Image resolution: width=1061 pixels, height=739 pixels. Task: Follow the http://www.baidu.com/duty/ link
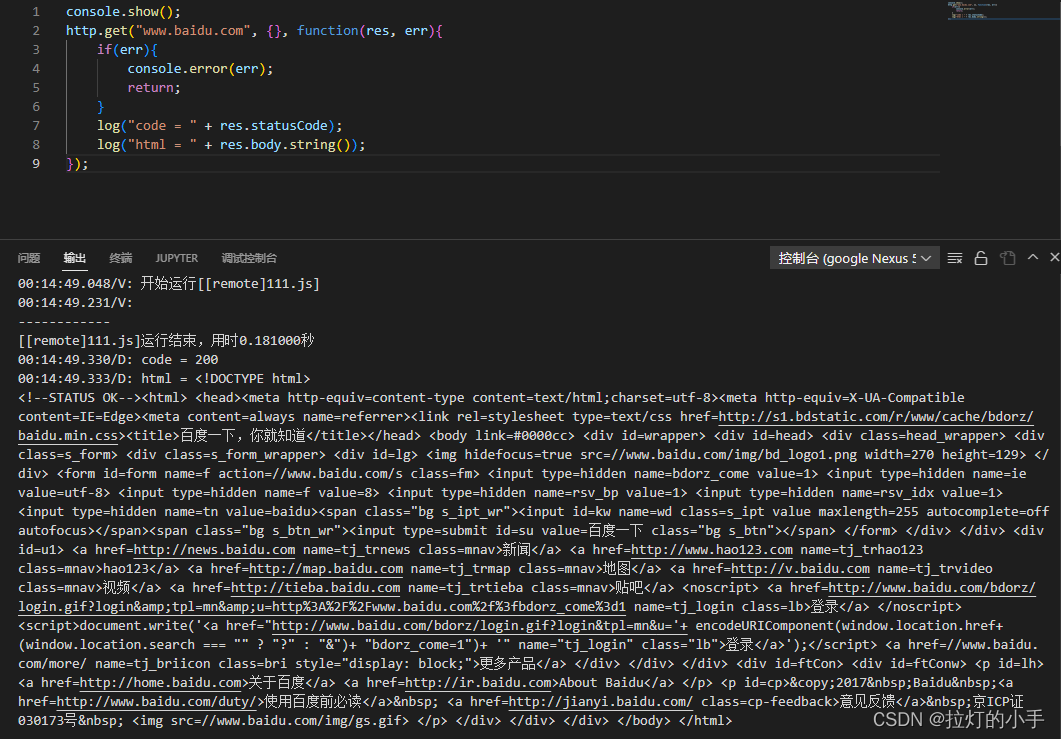(x=157, y=701)
